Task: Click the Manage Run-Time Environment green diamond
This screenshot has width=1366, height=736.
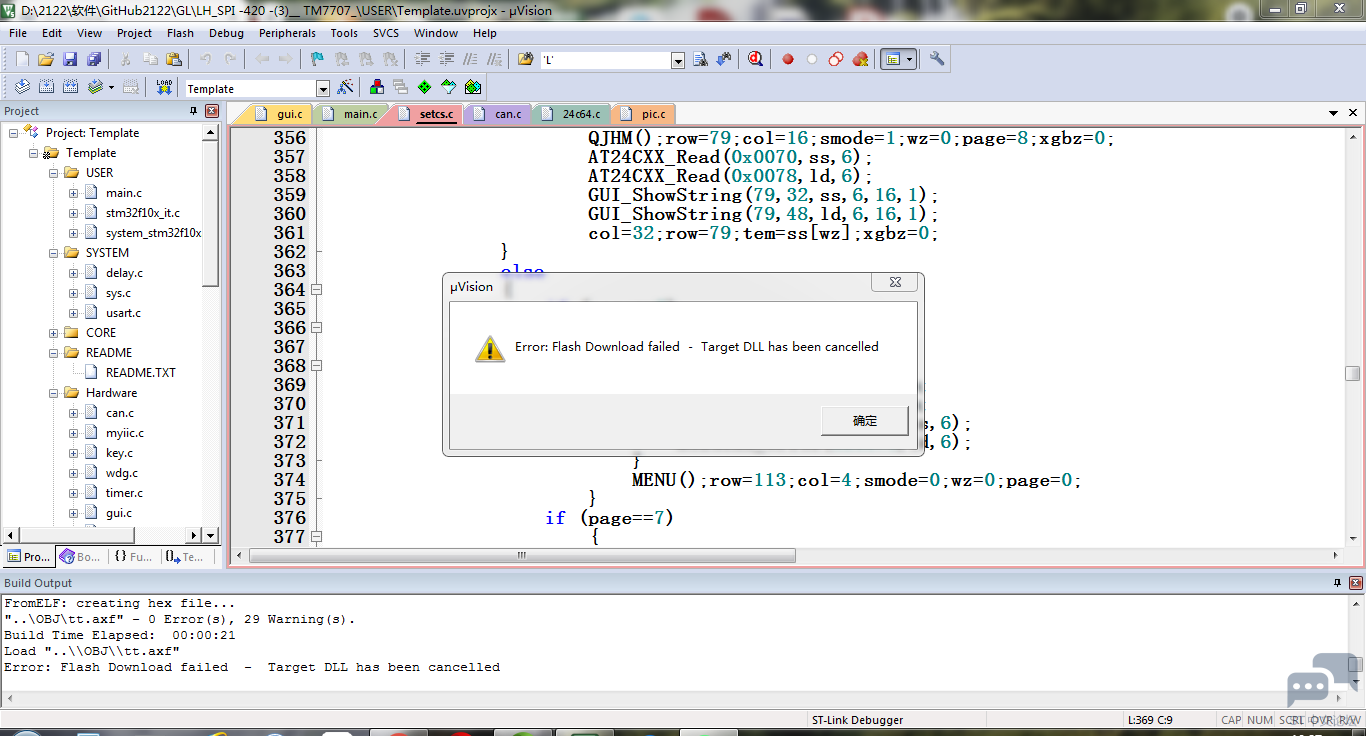Action: [424, 88]
